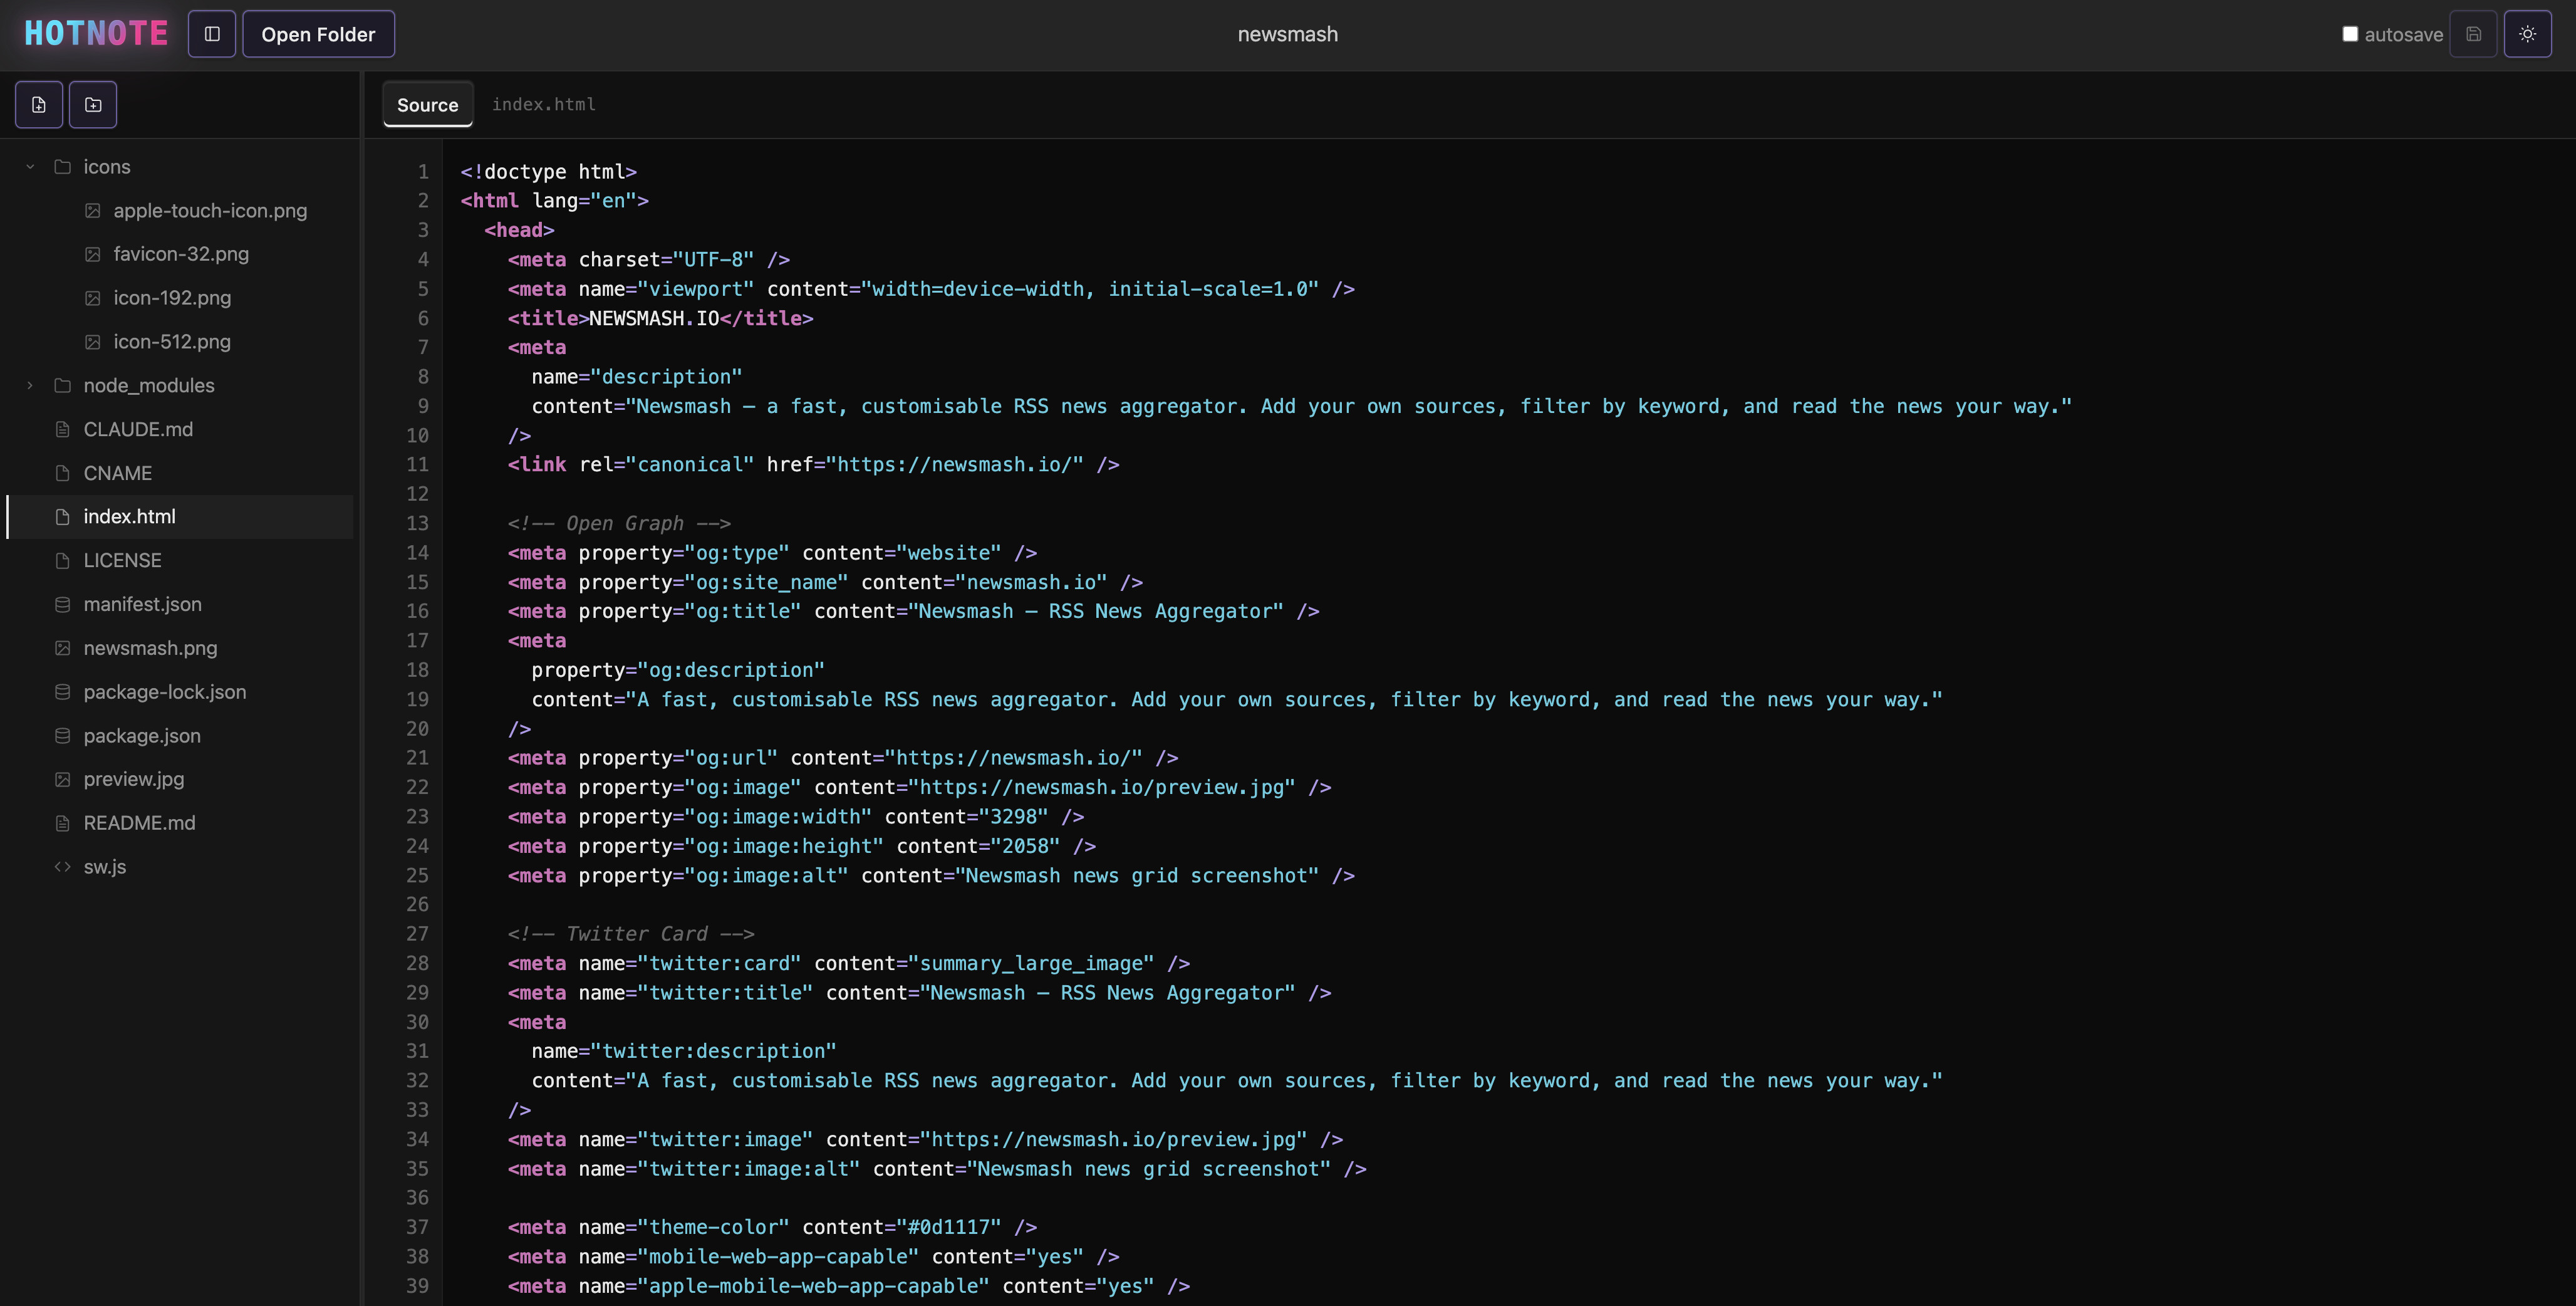Enable the autosave checkbox
2576x1306 pixels.
(2350, 33)
